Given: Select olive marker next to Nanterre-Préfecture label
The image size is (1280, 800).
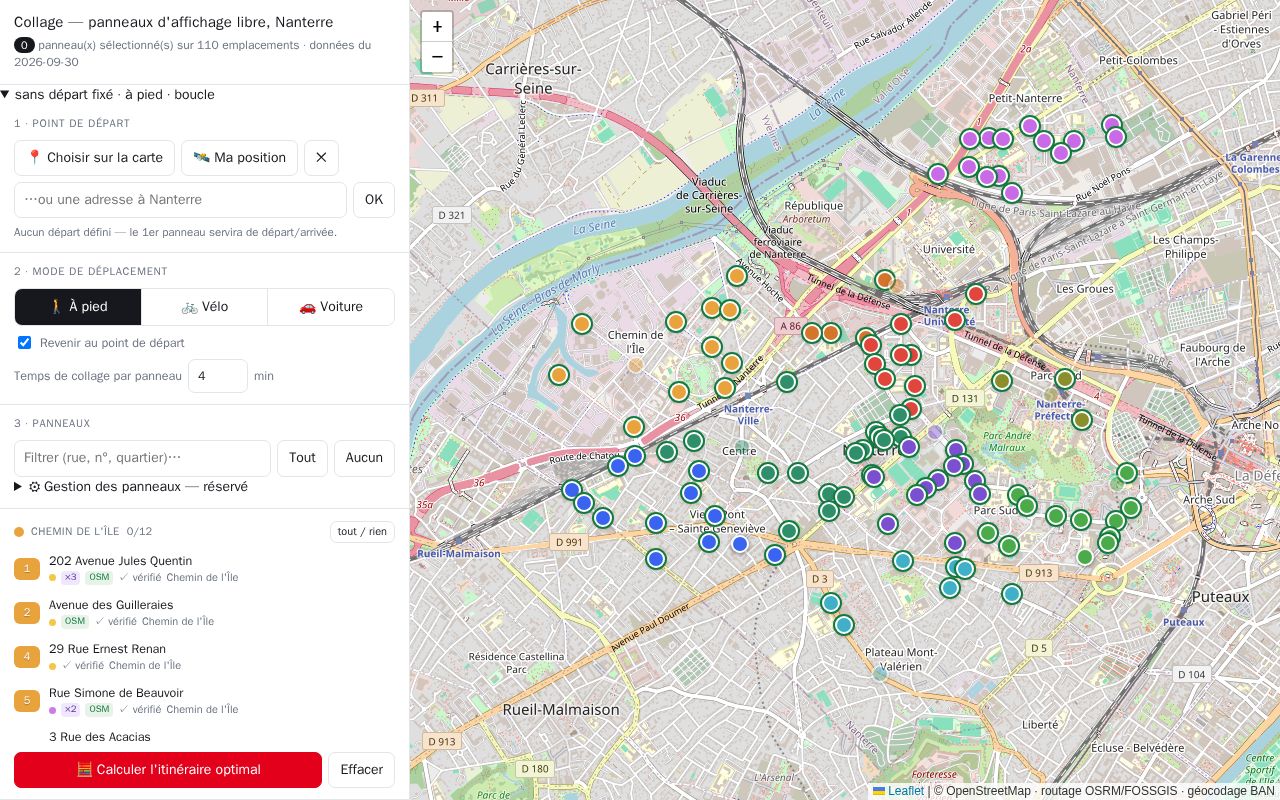Looking at the screenshot, I should (1081, 420).
